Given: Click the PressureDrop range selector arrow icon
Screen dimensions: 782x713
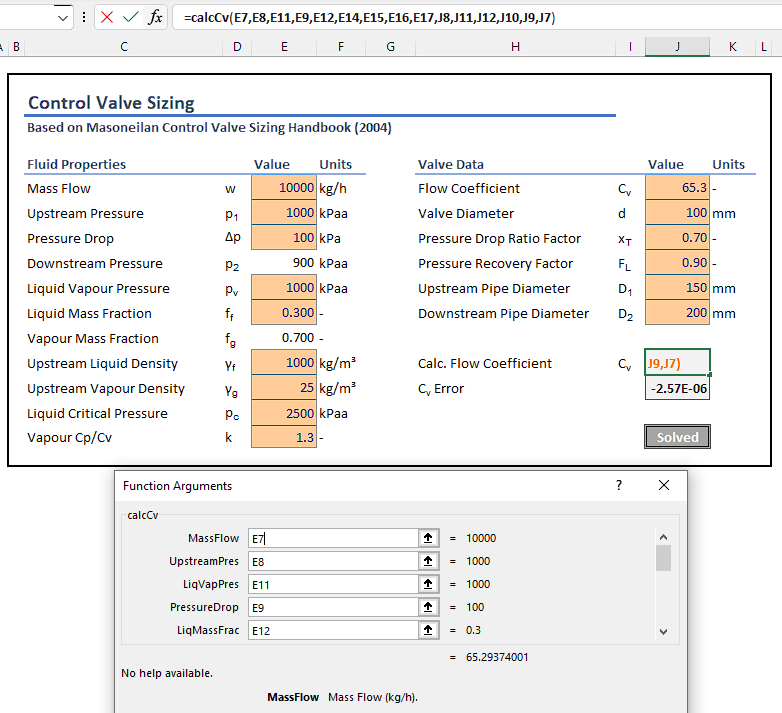Looking at the screenshot, I should click(429, 607).
